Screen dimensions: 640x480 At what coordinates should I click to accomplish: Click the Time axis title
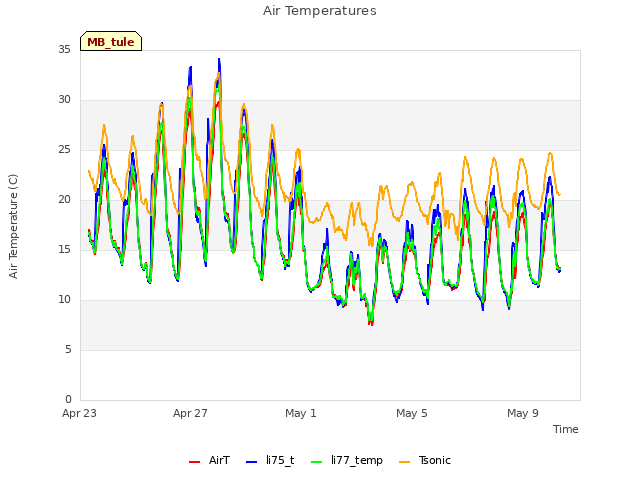click(566, 429)
